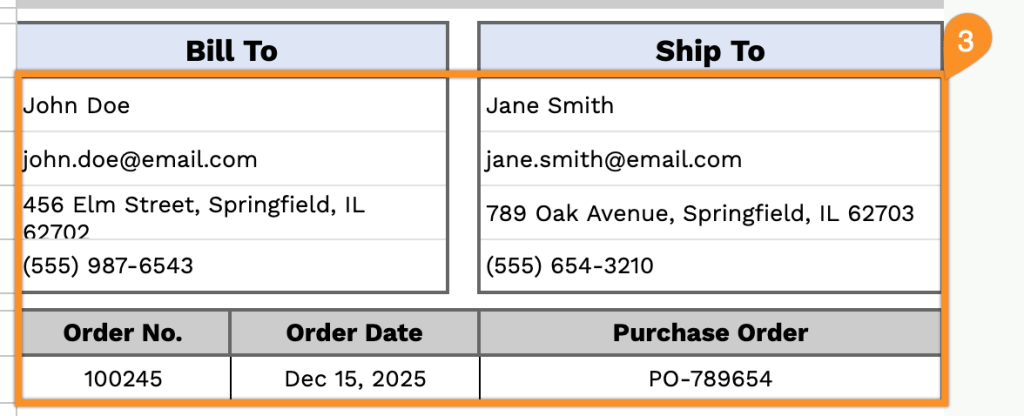Click the blank cell between John Doe and Jane Smith
This screenshot has height=416, width=1024.
pos(463,105)
